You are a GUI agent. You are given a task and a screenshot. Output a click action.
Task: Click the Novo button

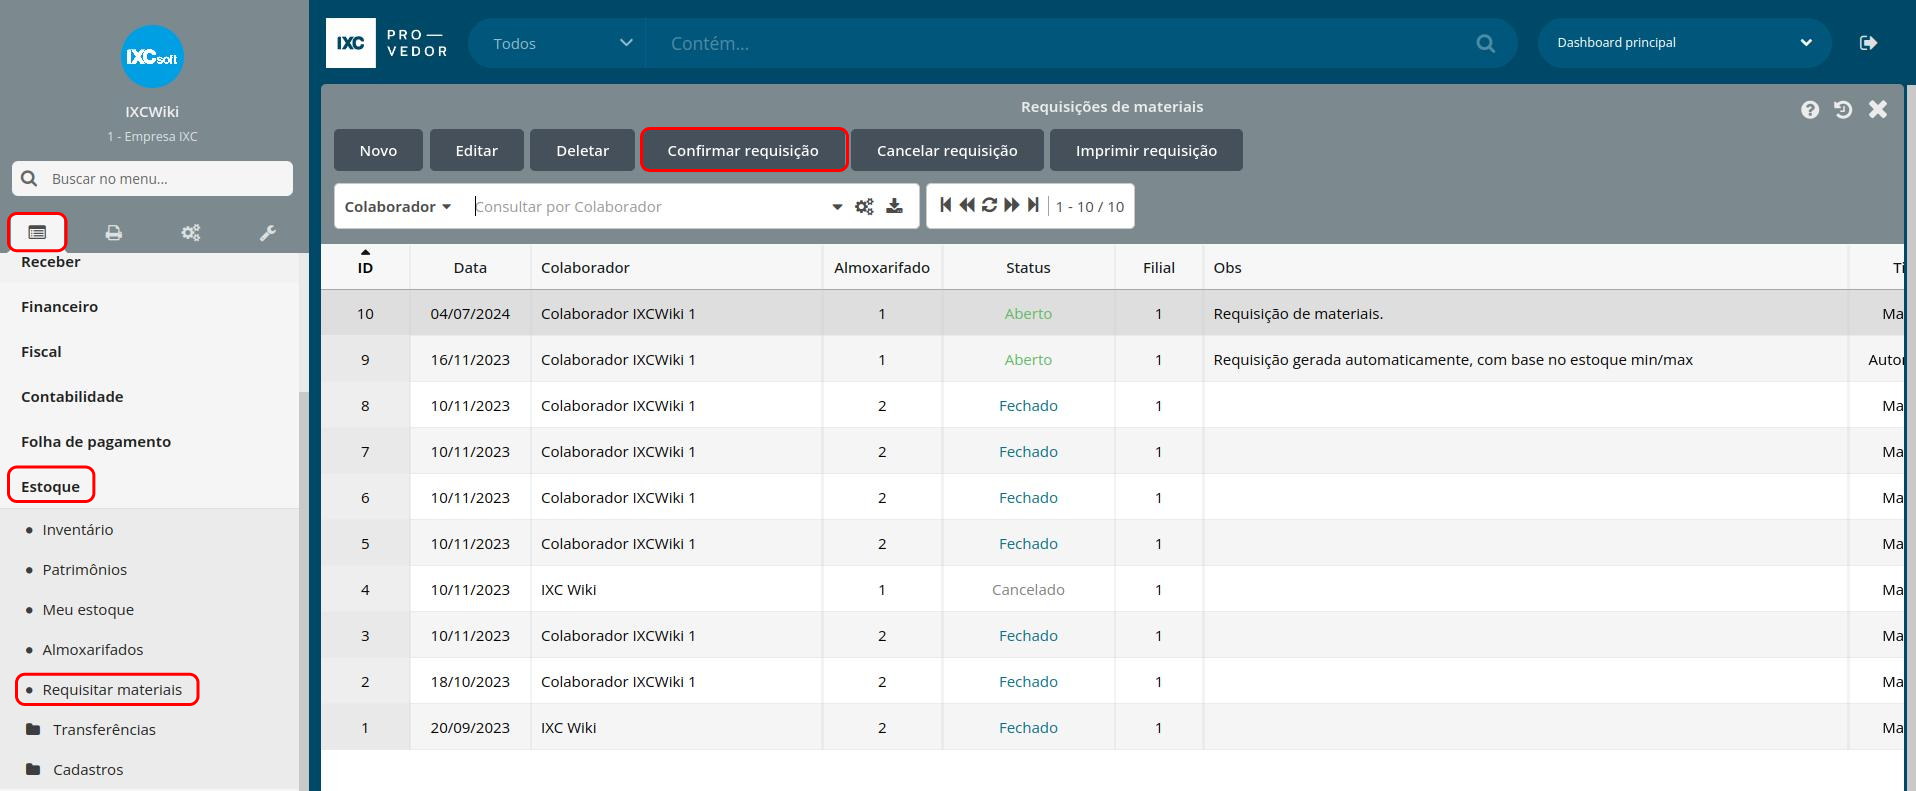378,150
